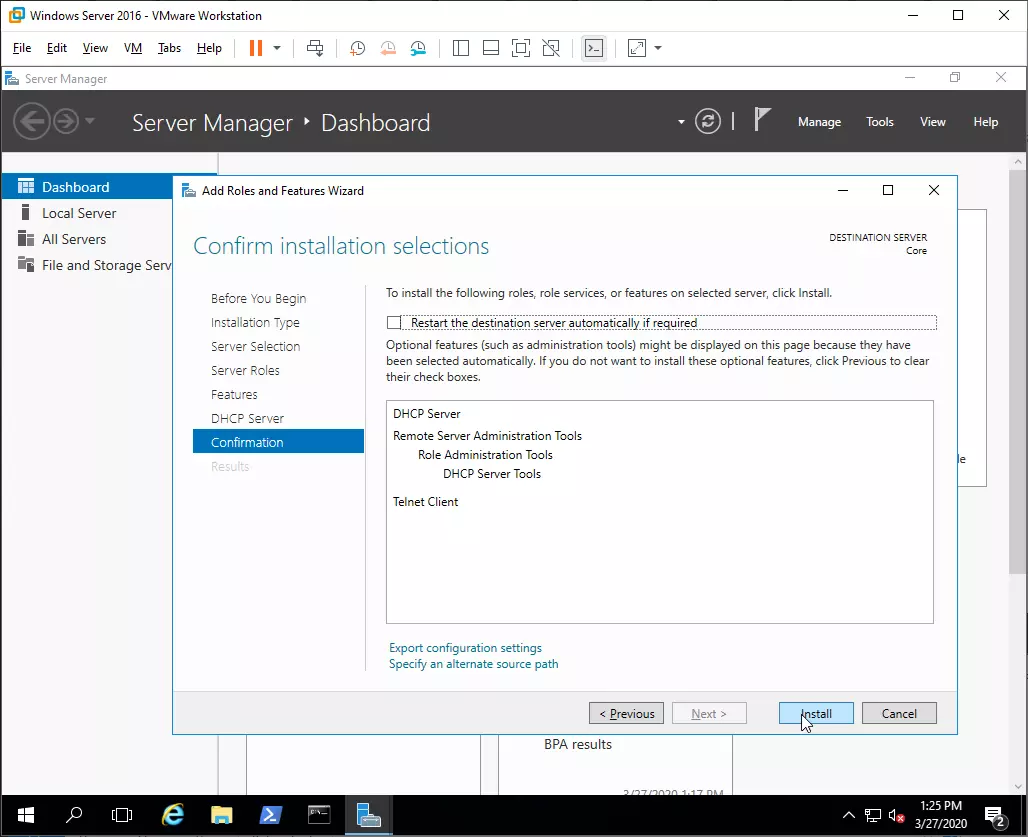Select DHCP Server Tools in the list

(x=492, y=474)
